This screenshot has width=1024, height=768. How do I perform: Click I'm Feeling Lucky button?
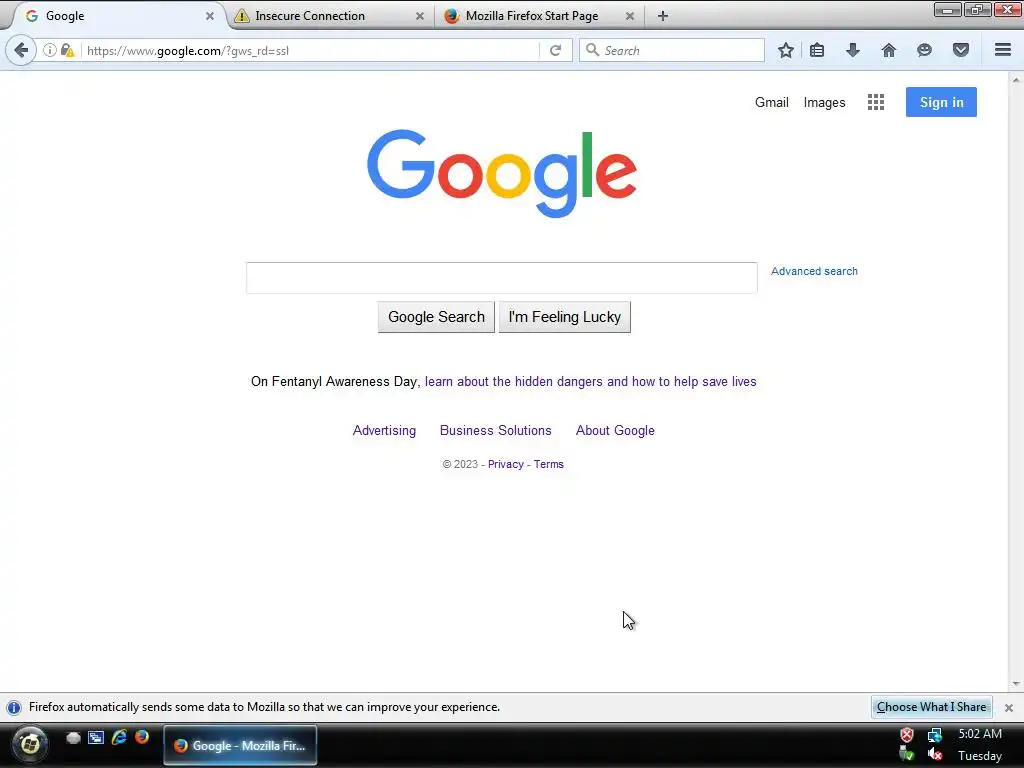coord(564,317)
